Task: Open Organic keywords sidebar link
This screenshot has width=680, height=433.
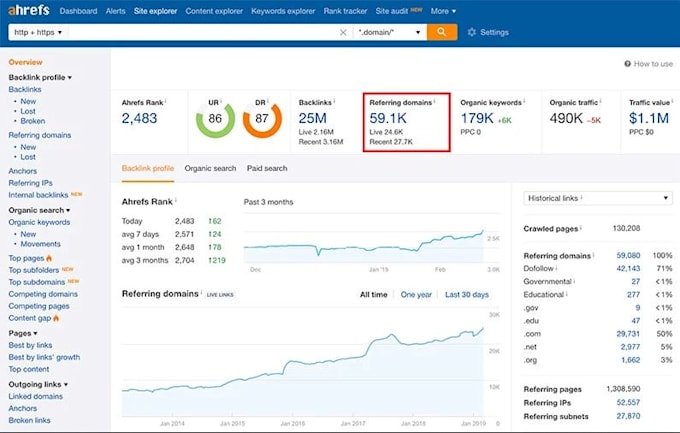Action: point(39,222)
